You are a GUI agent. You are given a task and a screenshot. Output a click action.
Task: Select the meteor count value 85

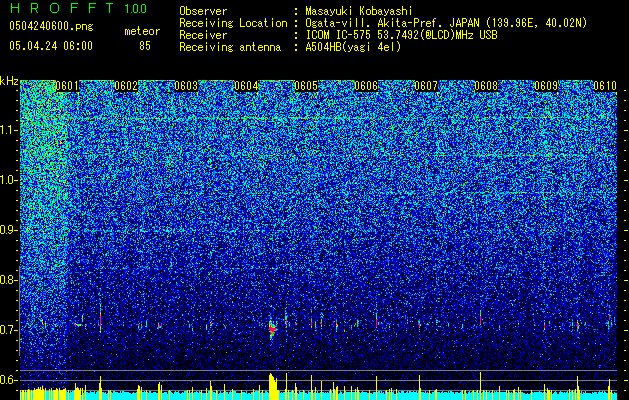[145, 46]
